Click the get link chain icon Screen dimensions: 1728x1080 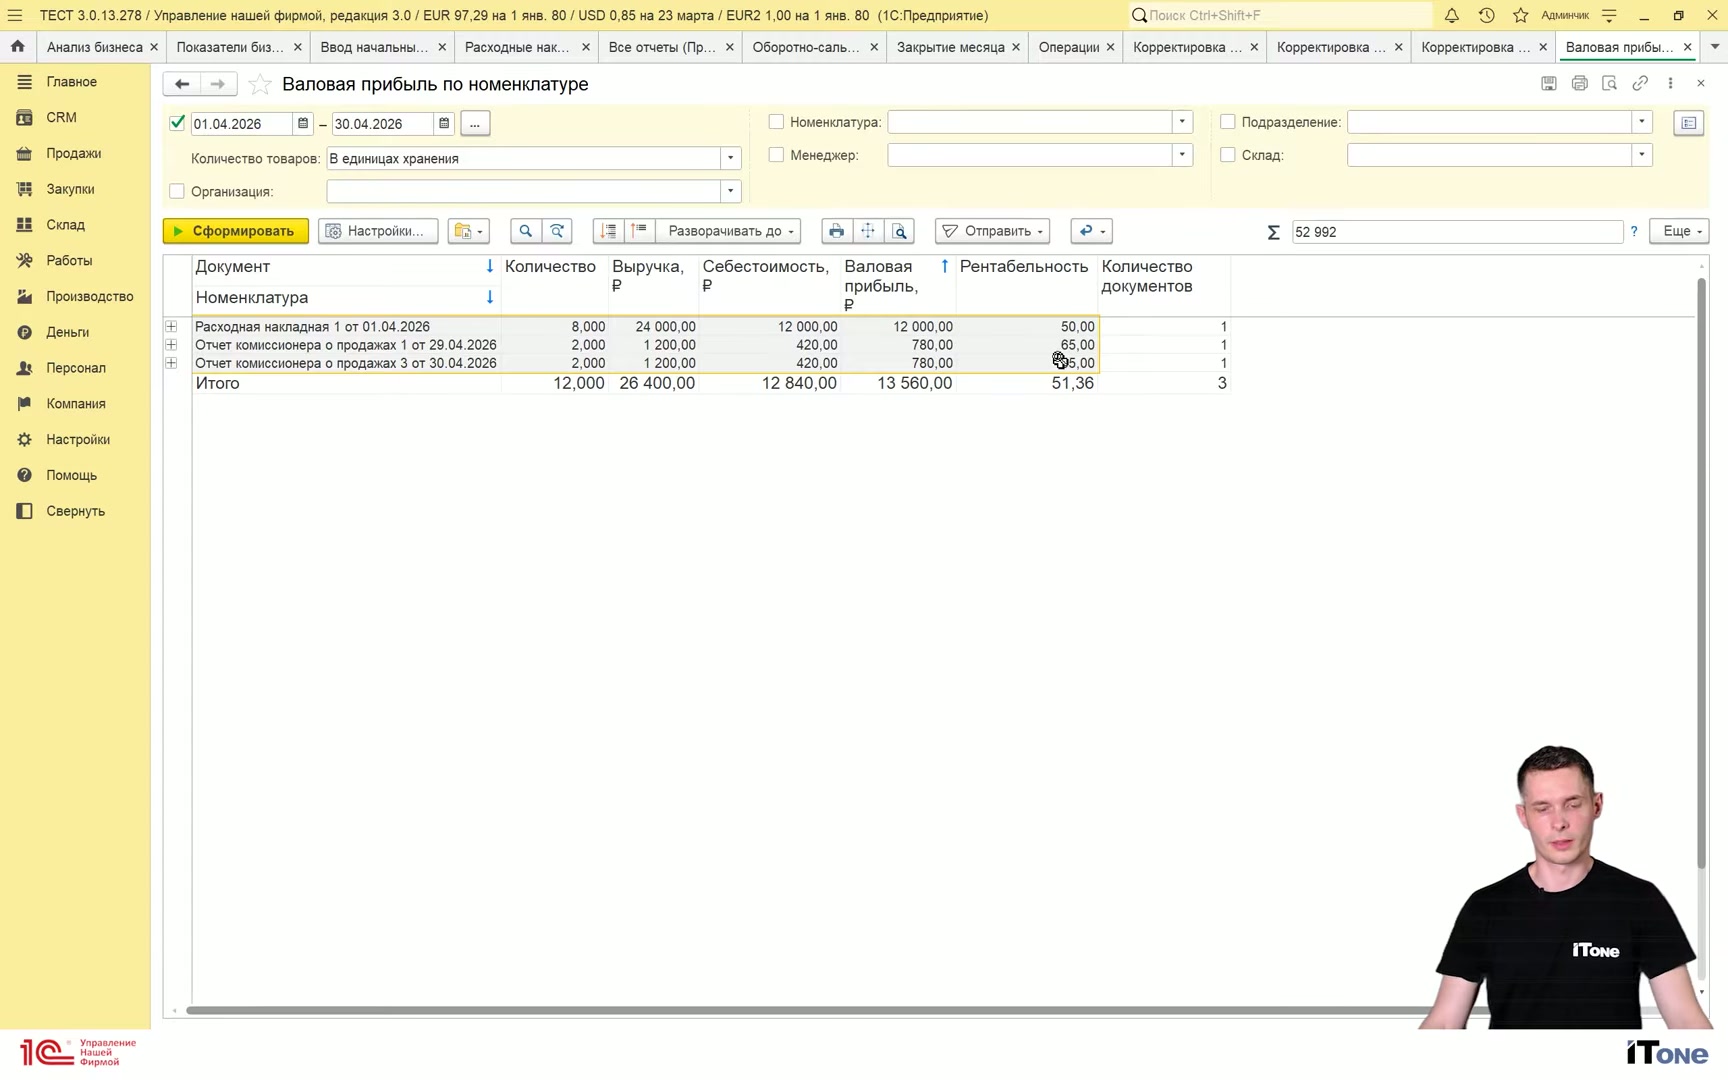(1640, 84)
